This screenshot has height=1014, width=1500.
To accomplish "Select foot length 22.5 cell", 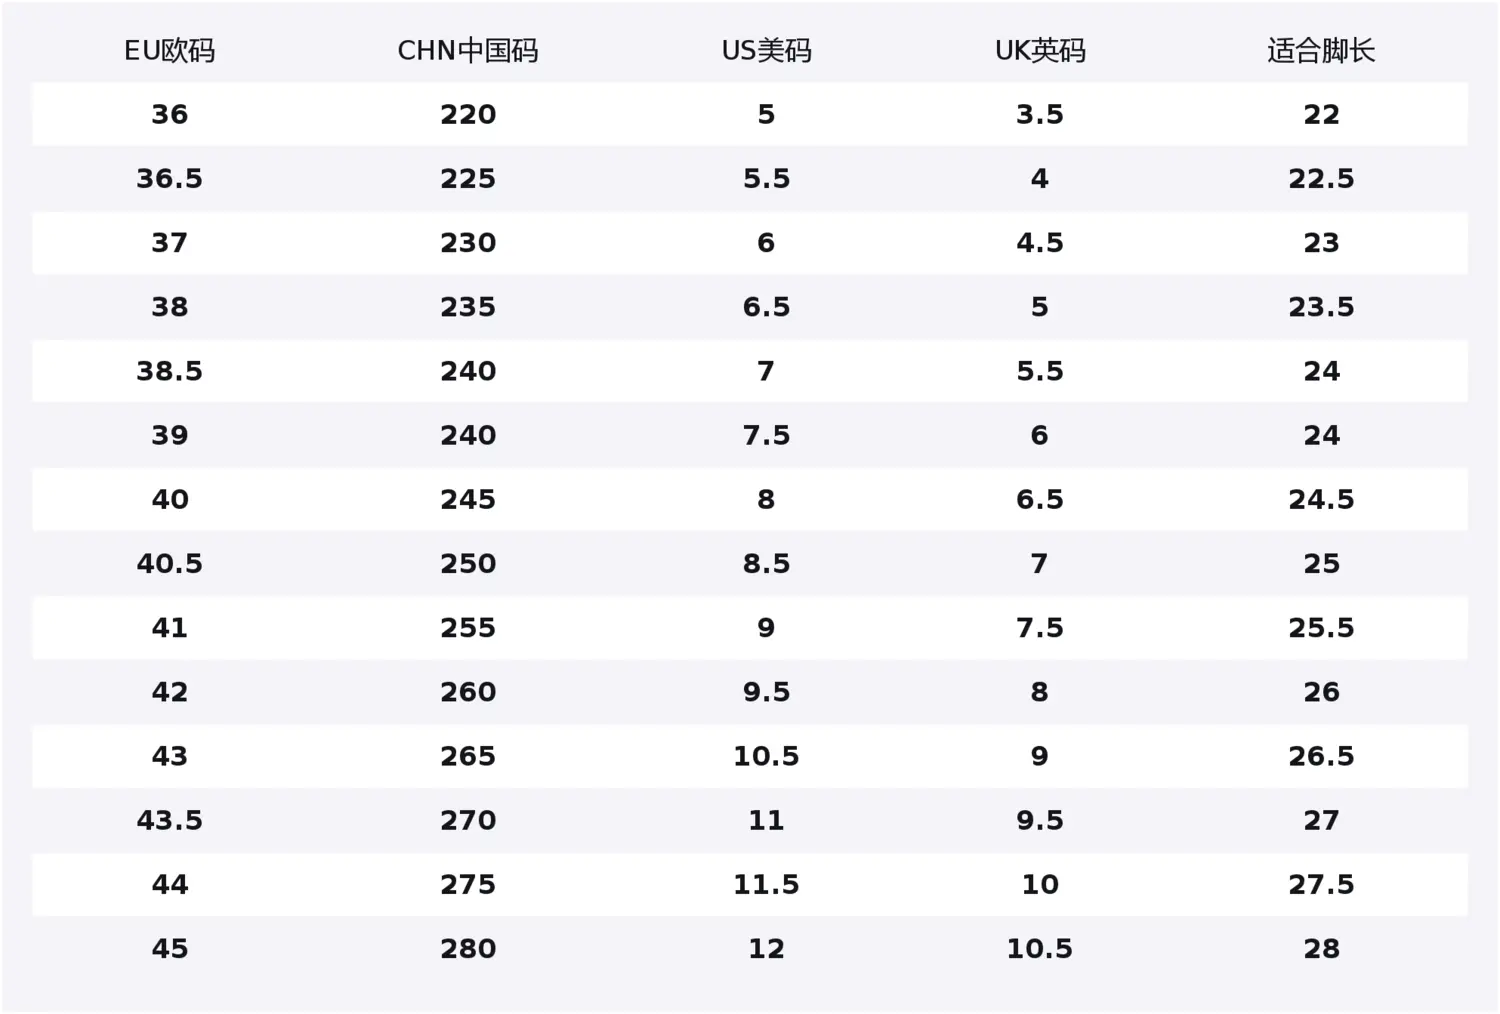I will (x=1321, y=178).
